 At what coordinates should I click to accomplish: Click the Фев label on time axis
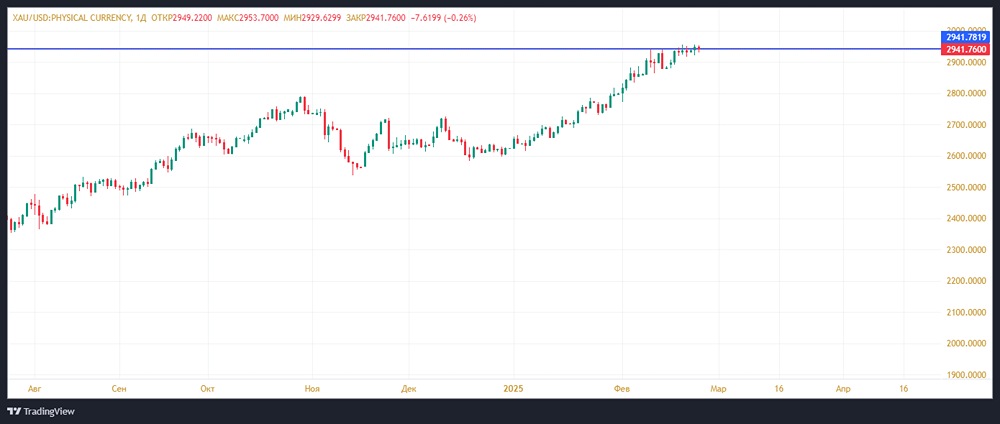pyautogui.click(x=622, y=387)
